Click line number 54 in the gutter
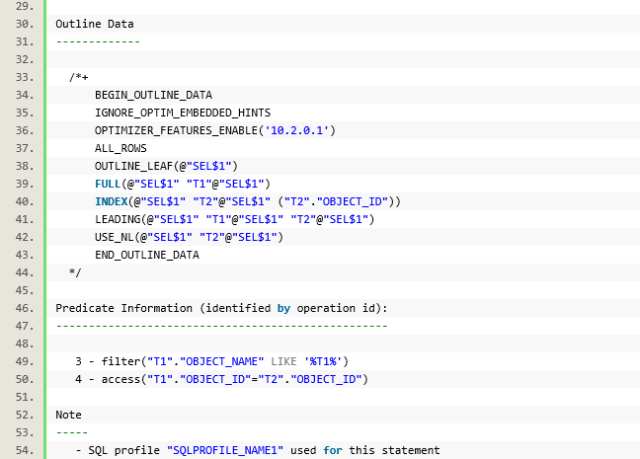 tap(21, 451)
